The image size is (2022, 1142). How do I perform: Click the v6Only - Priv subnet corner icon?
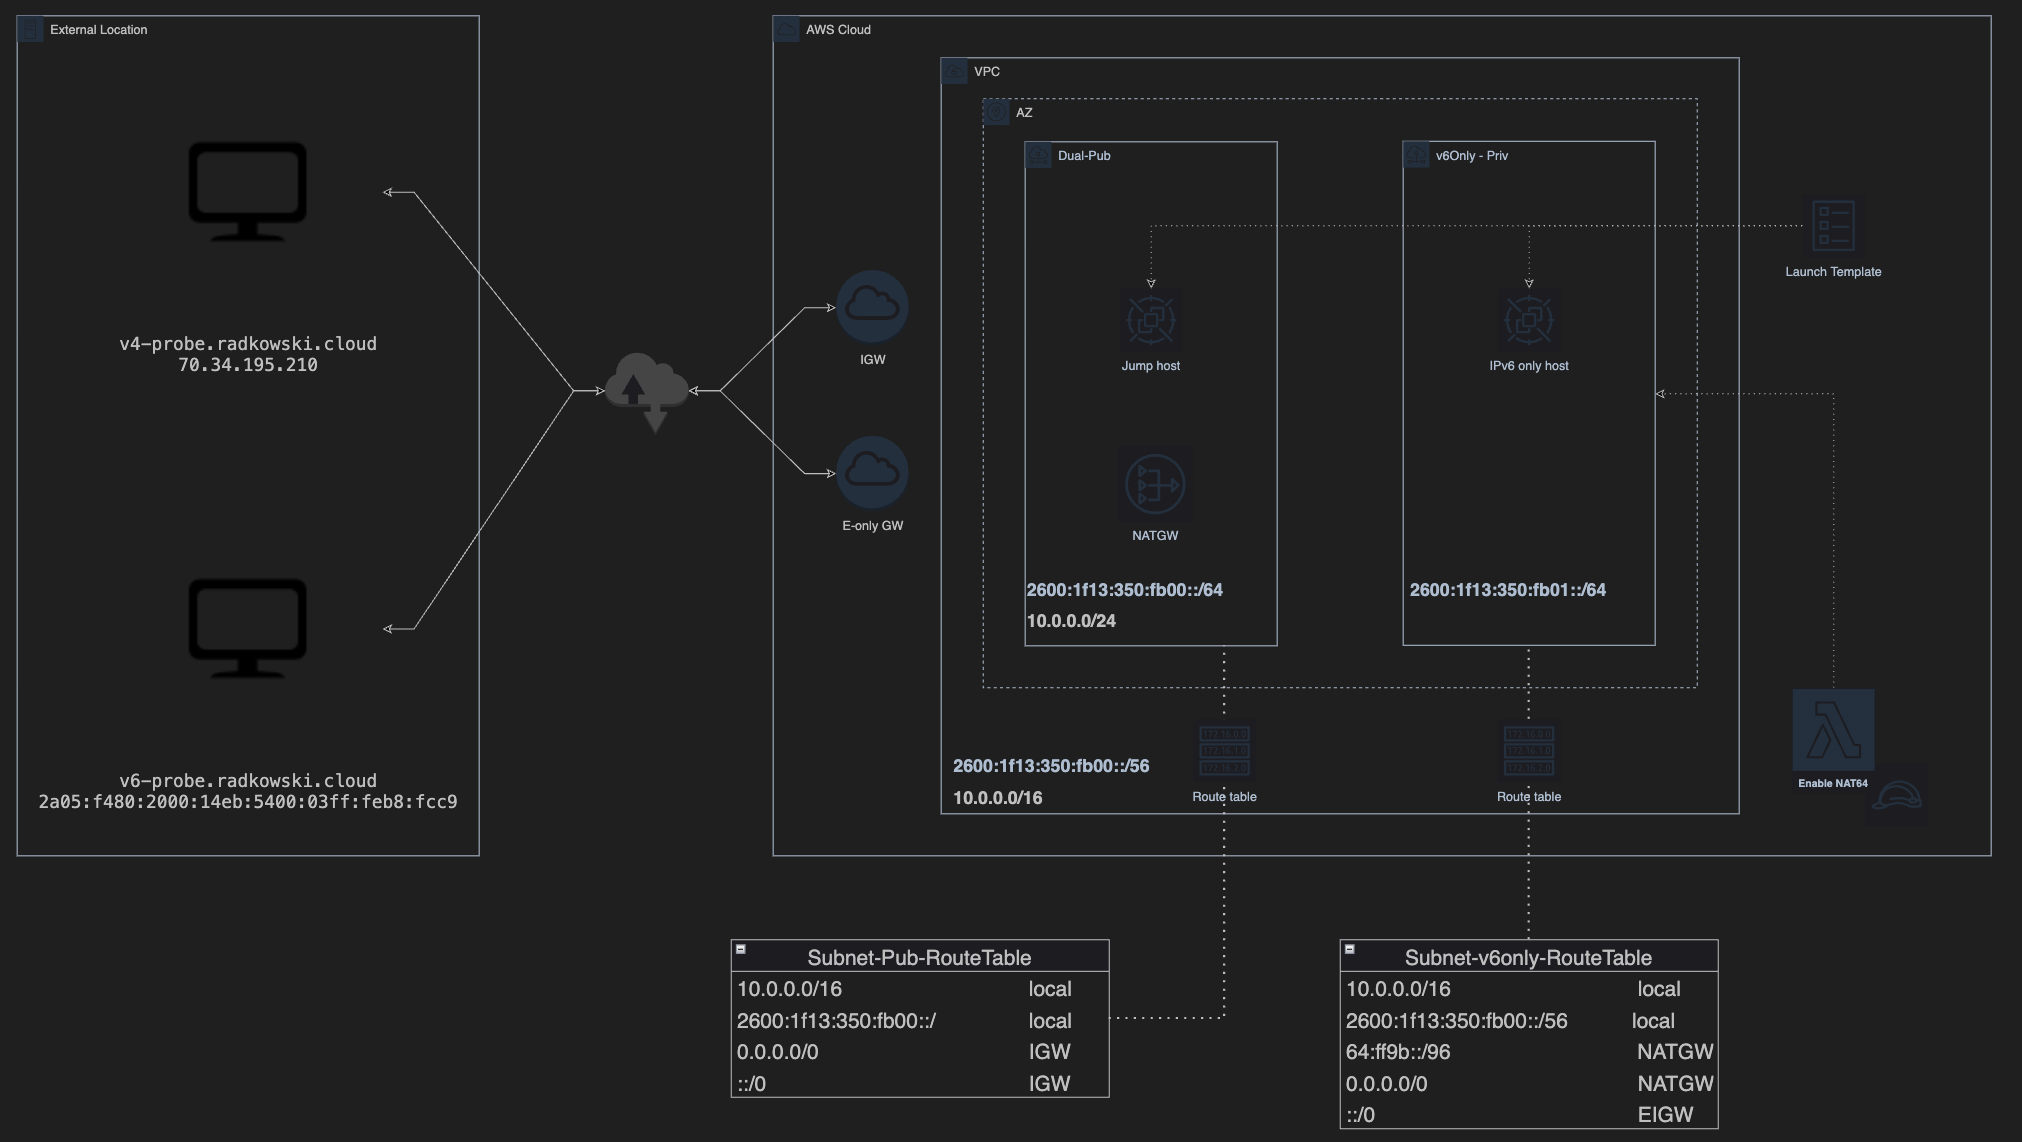(x=1417, y=155)
